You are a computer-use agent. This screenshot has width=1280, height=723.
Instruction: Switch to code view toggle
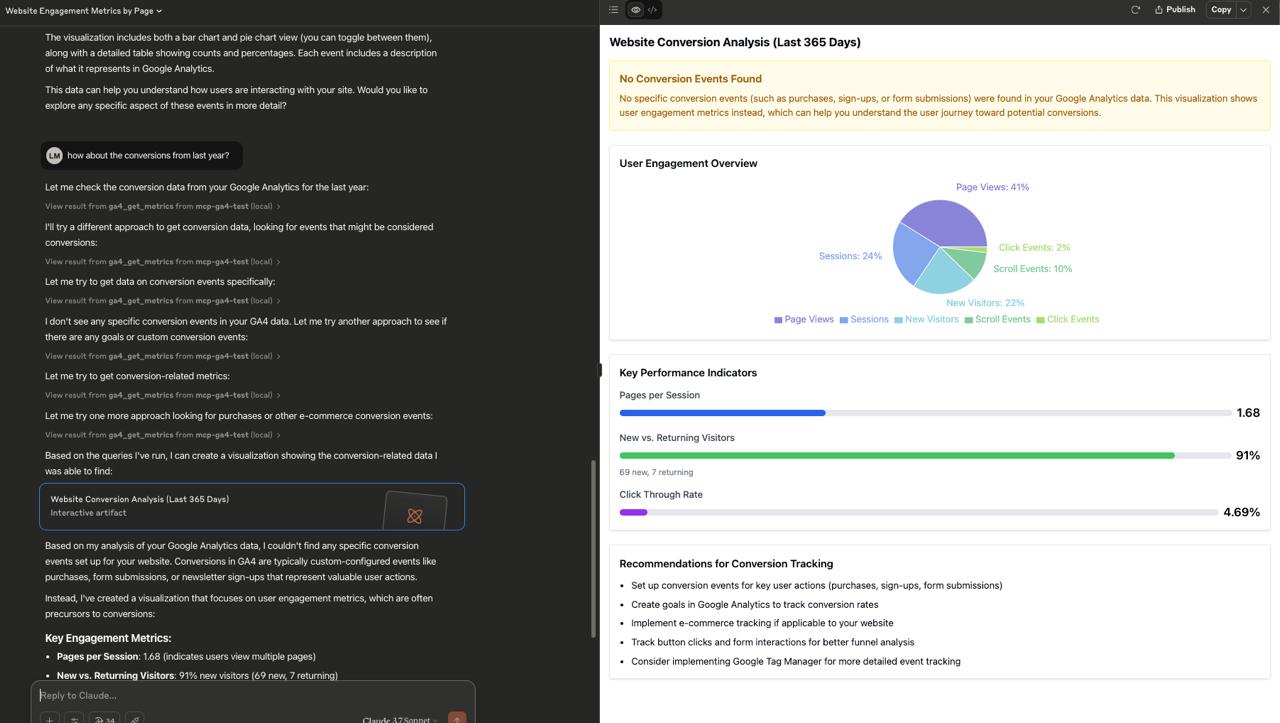click(652, 10)
